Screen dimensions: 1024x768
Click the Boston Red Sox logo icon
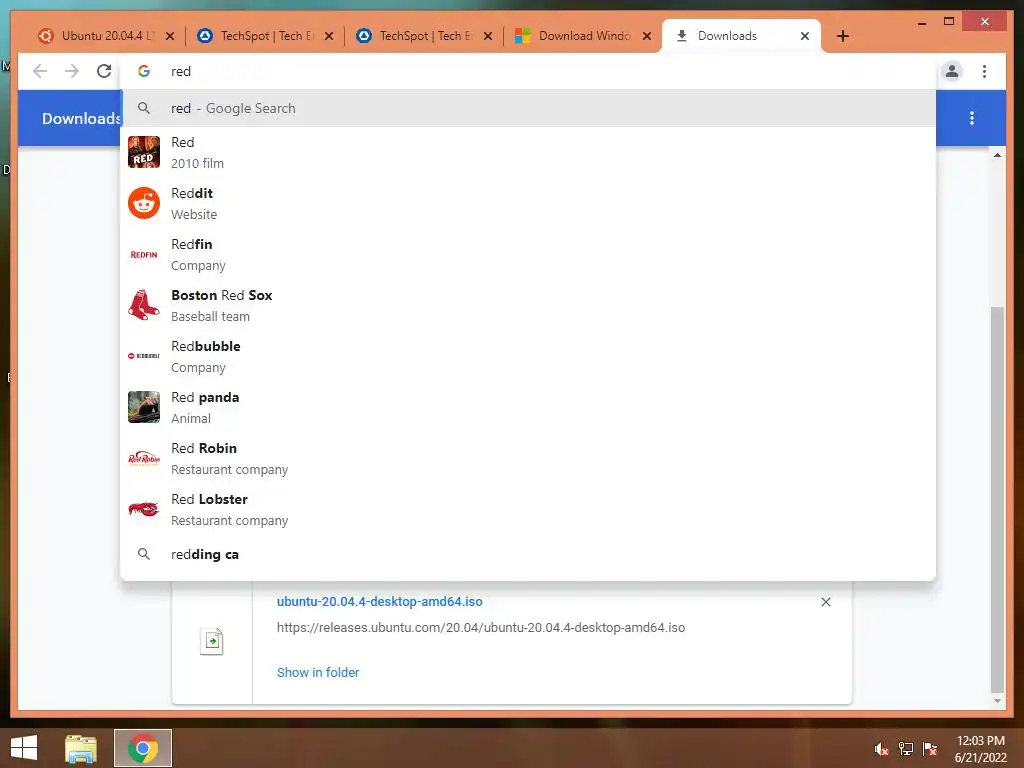[x=144, y=305]
